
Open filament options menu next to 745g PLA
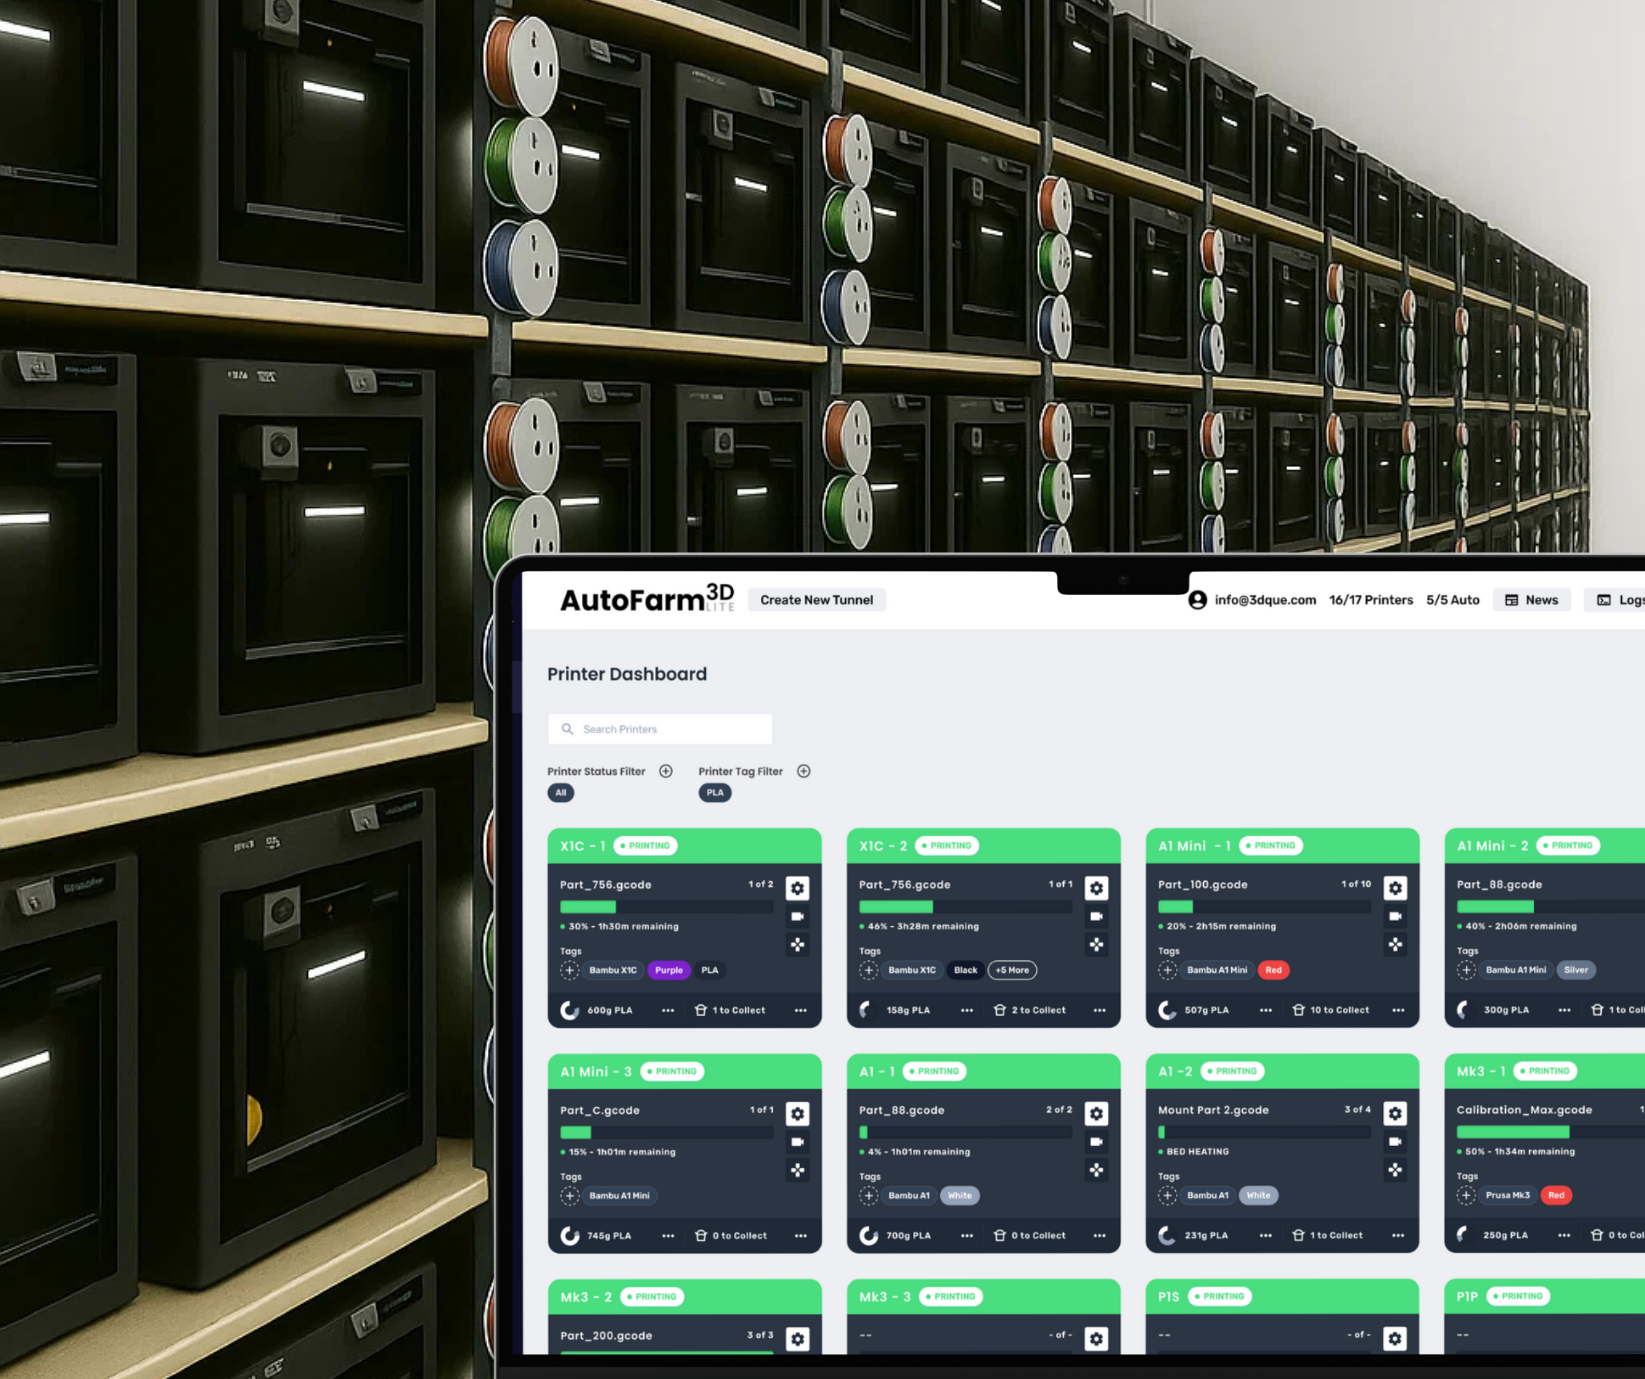[x=668, y=1236]
